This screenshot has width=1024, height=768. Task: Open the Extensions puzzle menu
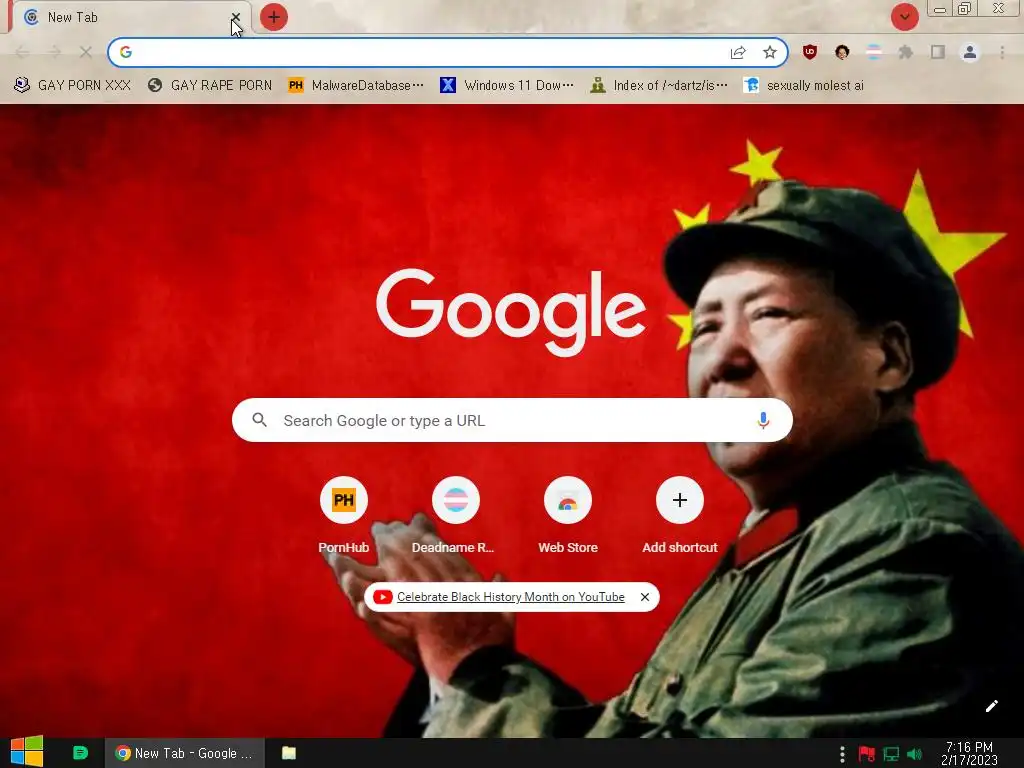pos(905,52)
